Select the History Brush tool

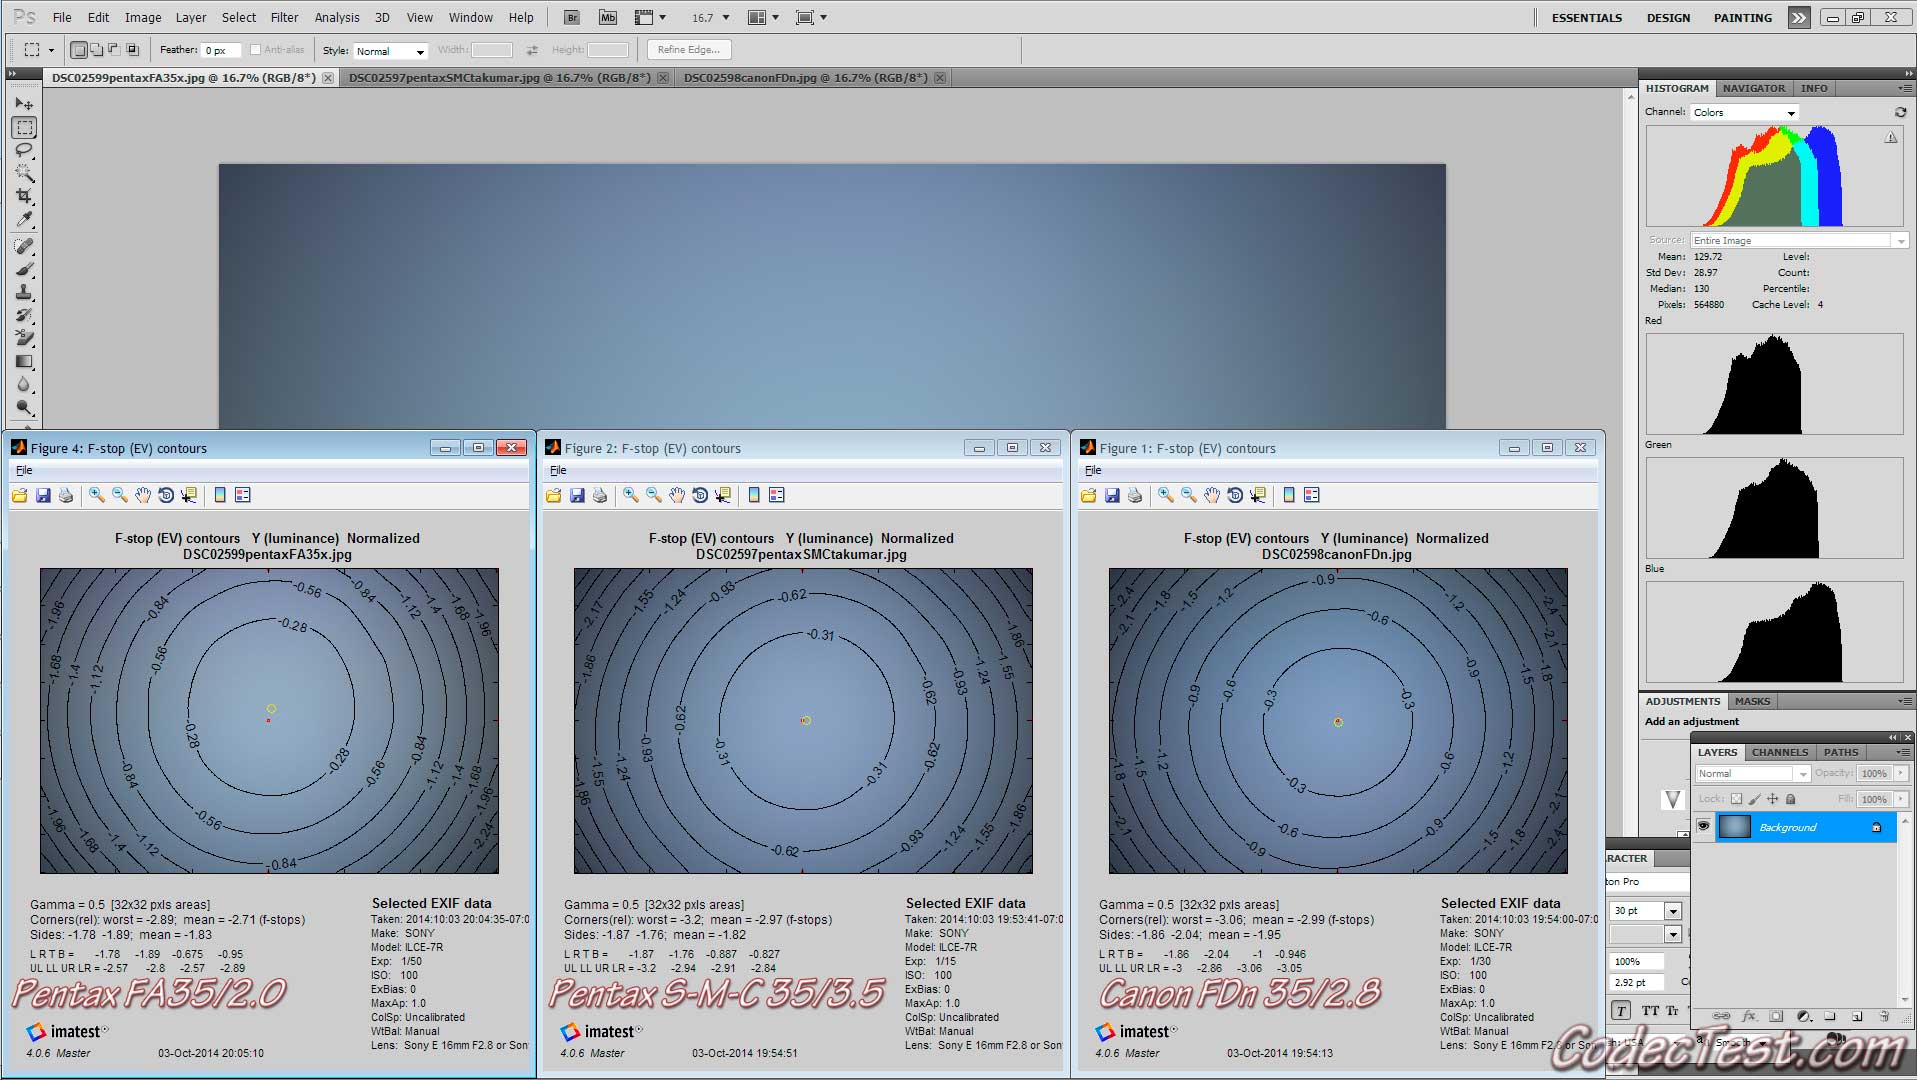24,315
